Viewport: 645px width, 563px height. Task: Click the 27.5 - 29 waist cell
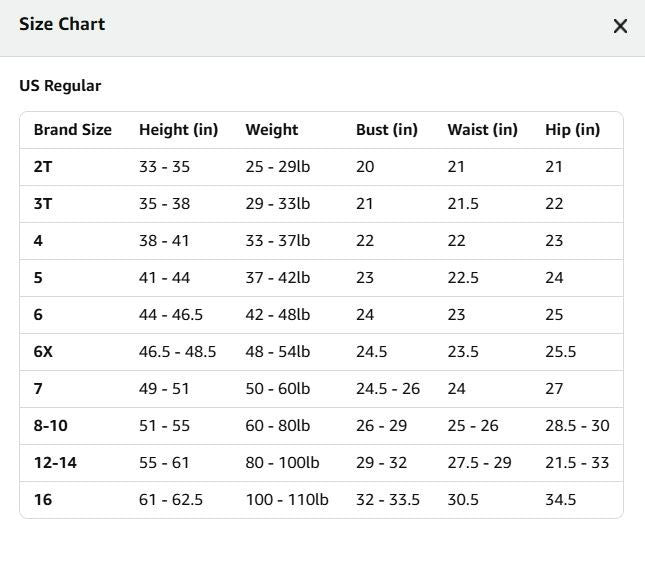point(480,463)
